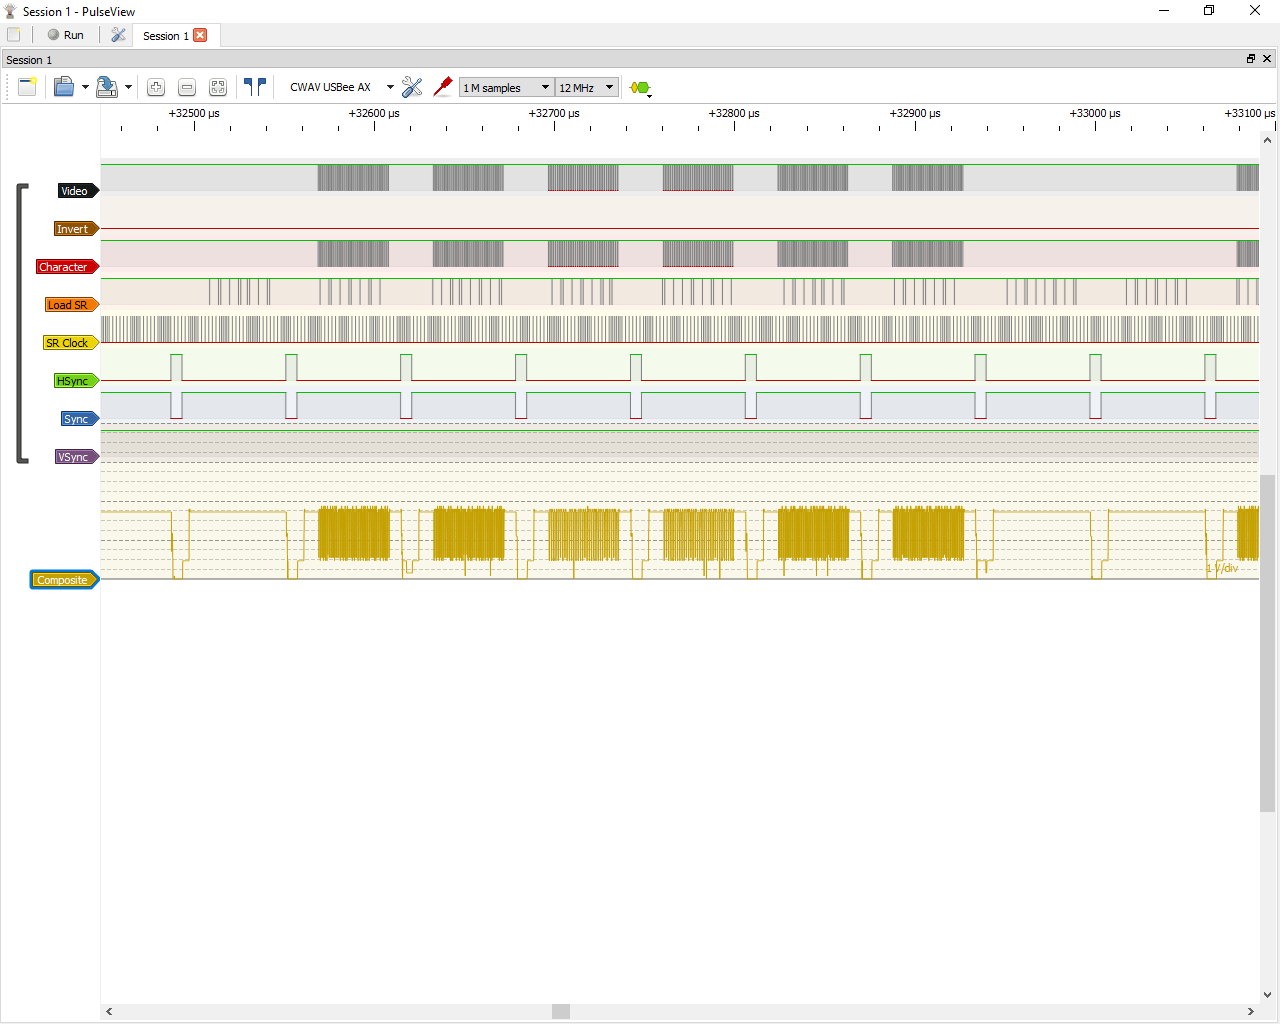Click the SR Clock channel tag

(x=69, y=342)
